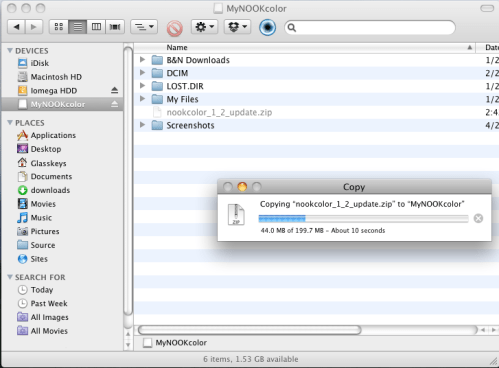Eject the MyNOOKcolor device
This screenshot has width=499, height=368.
click(114, 104)
